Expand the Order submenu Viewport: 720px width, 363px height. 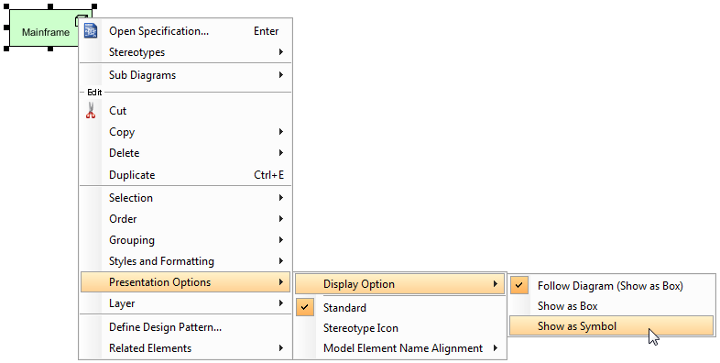click(x=186, y=219)
